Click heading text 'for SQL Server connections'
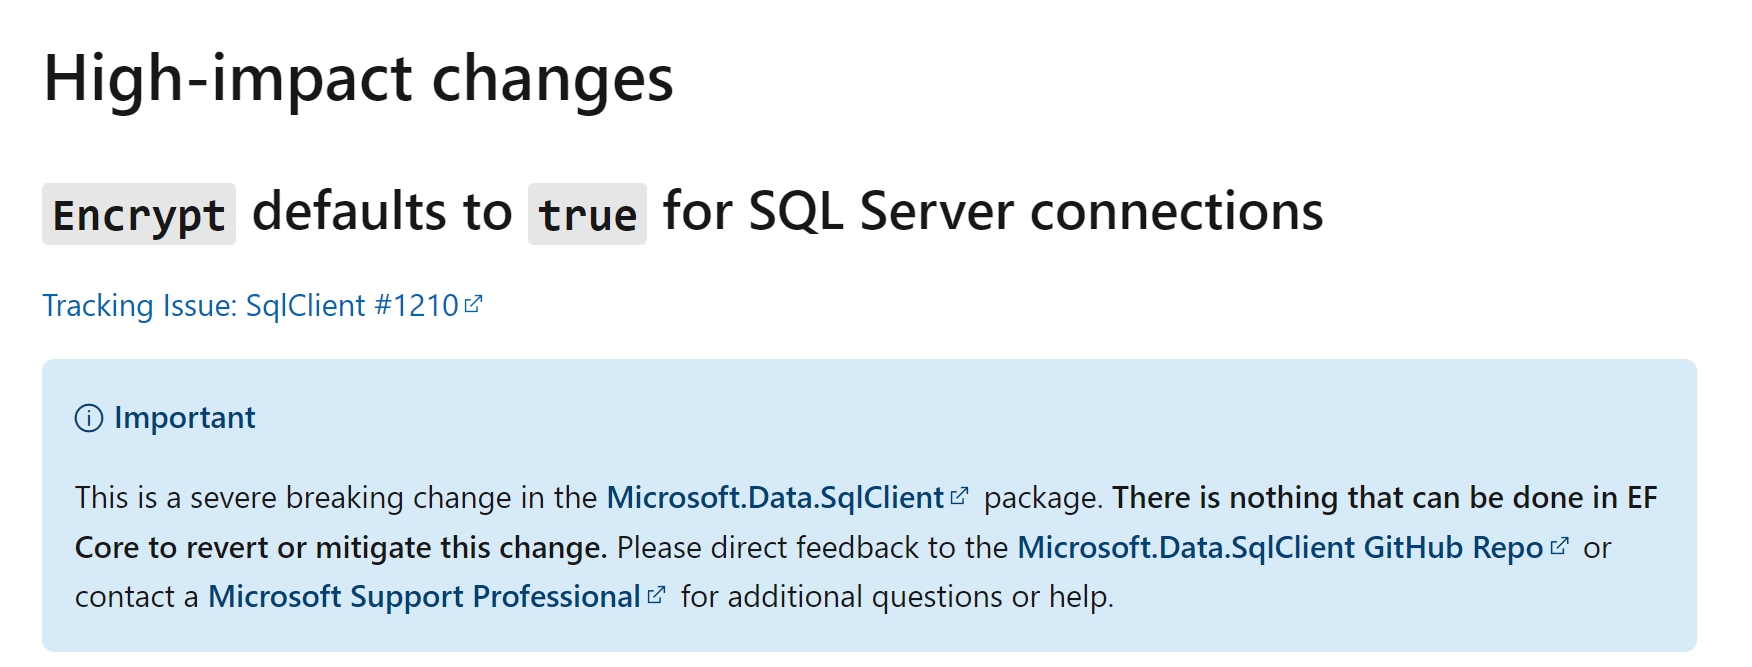Image resolution: width=1752 pixels, height=667 pixels. [x=992, y=212]
